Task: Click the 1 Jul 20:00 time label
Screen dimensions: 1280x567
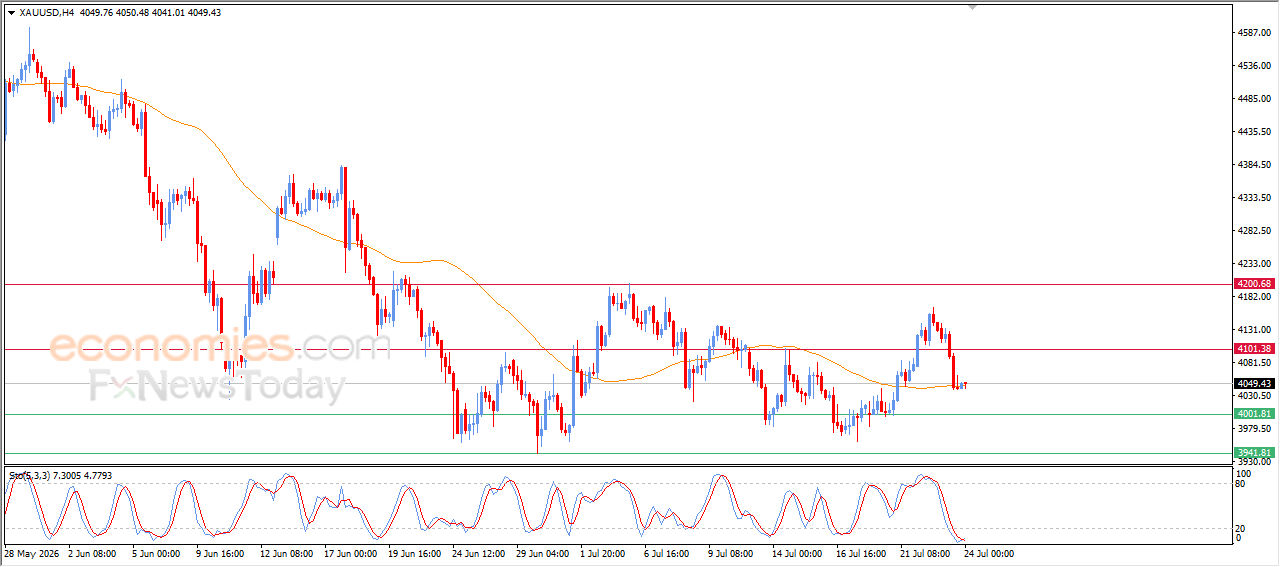Action: 603,553
